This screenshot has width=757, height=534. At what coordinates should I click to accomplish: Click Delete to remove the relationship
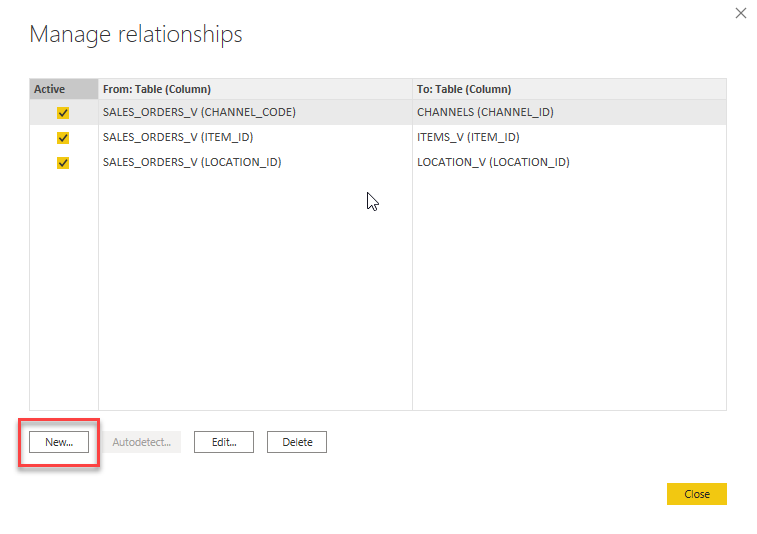click(297, 442)
